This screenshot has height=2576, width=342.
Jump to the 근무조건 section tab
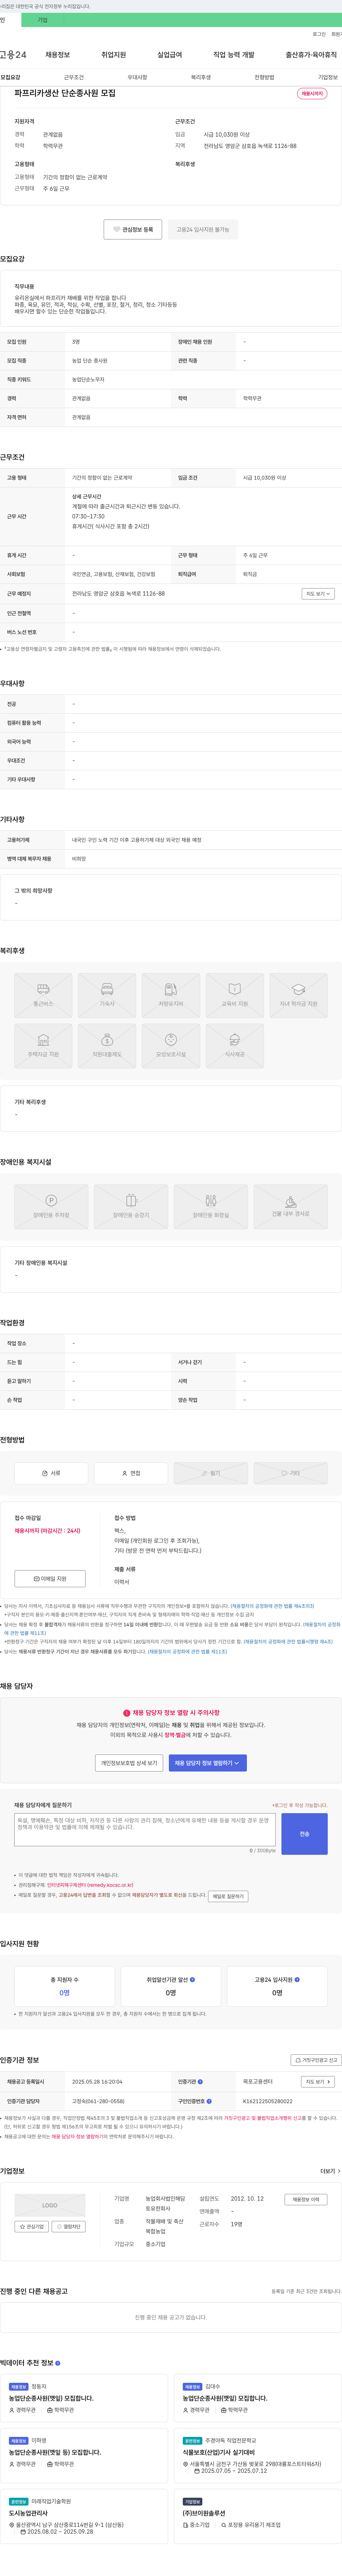click(x=74, y=77)
